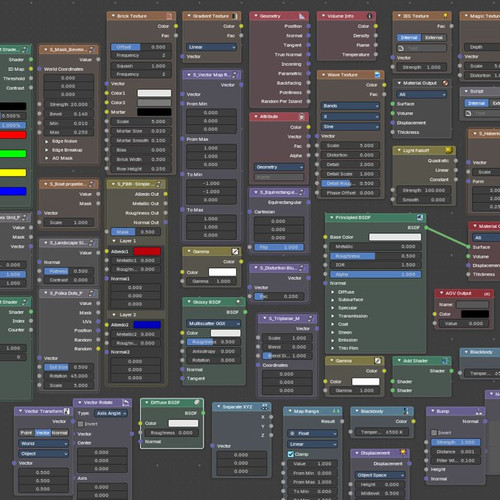500x500 pixels.
Task: Click the Add Shader node header icon
Action: (445, 360)
